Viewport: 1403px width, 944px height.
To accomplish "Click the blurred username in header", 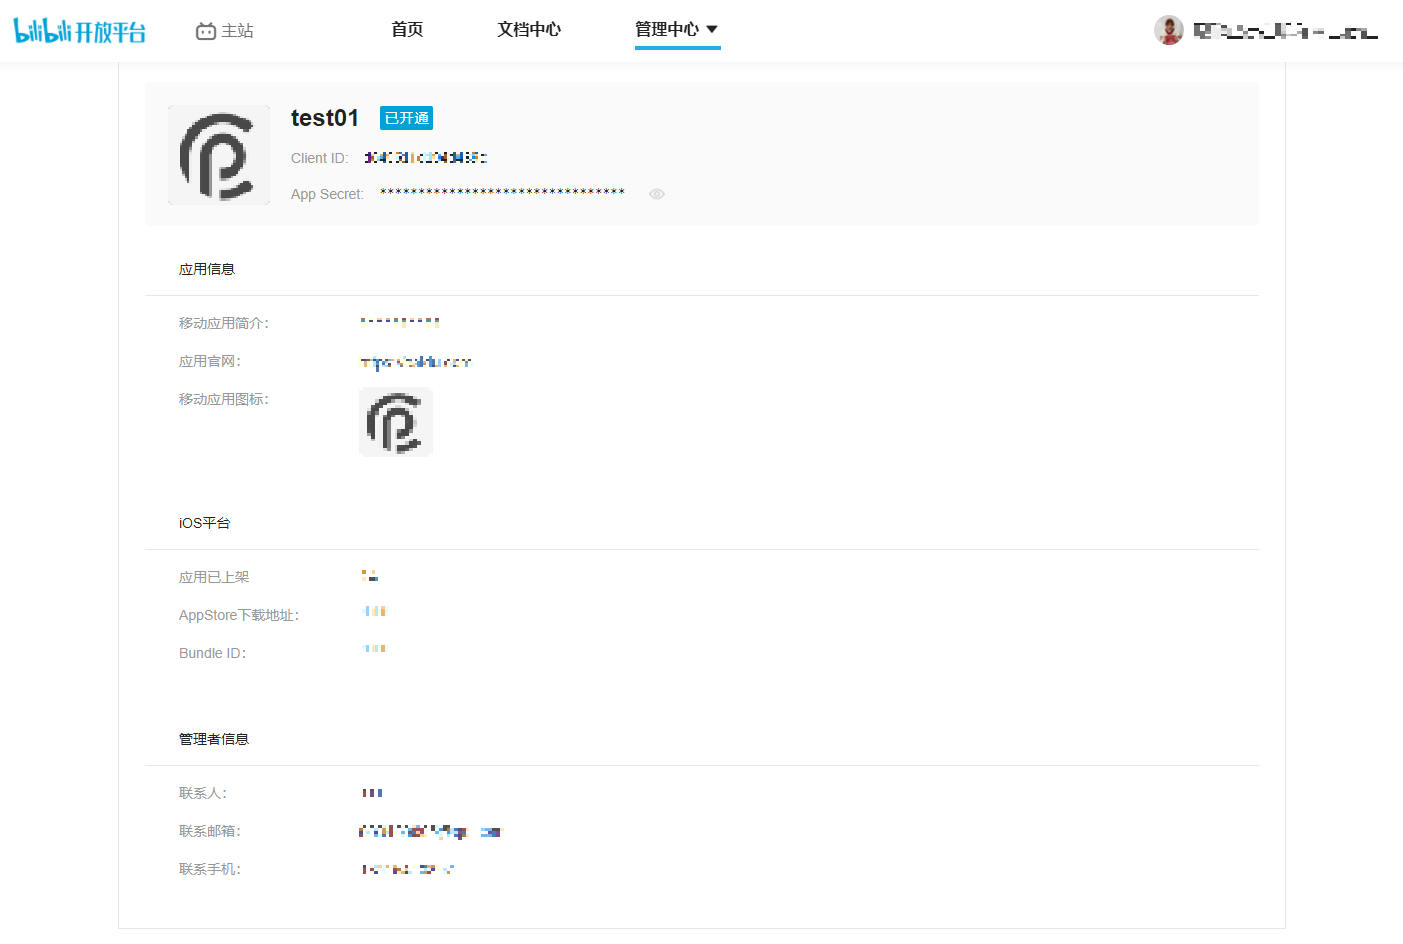I will (x=1286, y=31).
